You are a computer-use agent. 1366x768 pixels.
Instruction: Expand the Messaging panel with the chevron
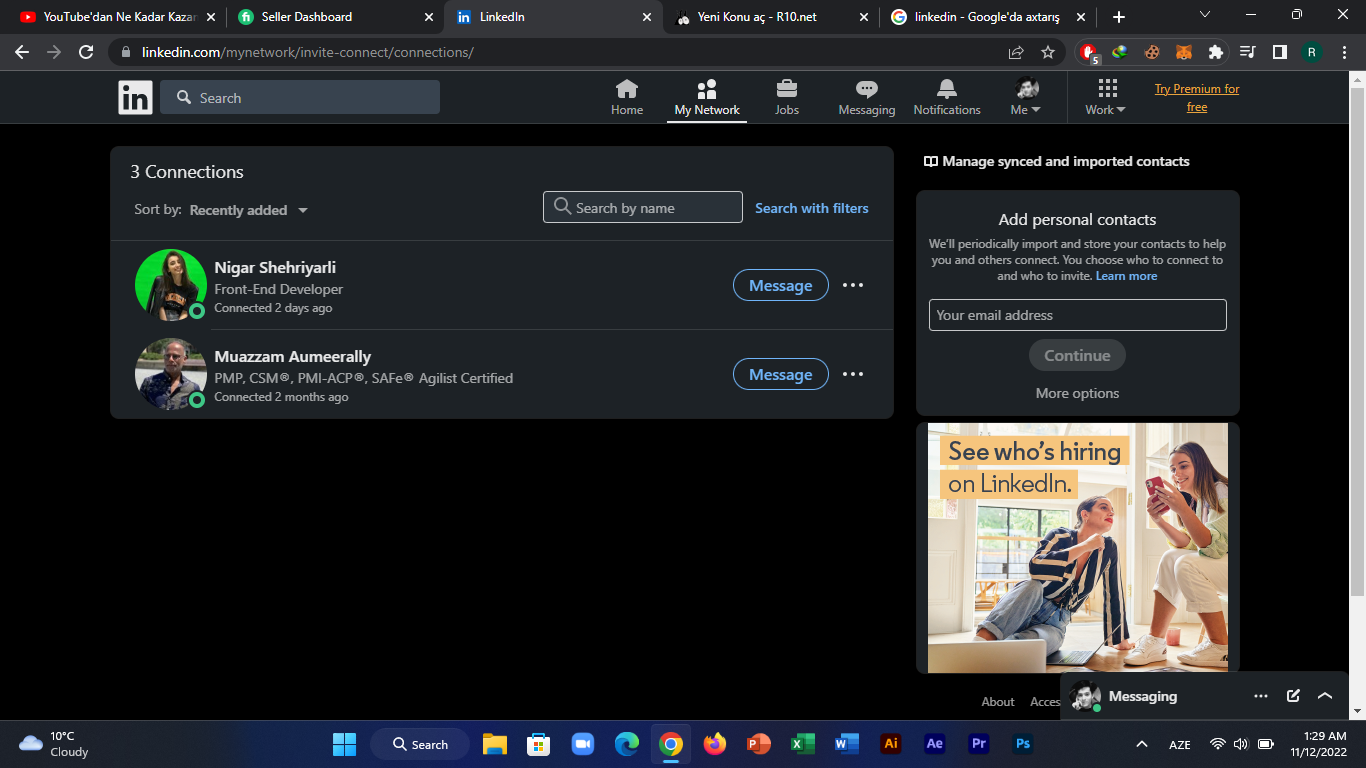(x=1325, y=696)
